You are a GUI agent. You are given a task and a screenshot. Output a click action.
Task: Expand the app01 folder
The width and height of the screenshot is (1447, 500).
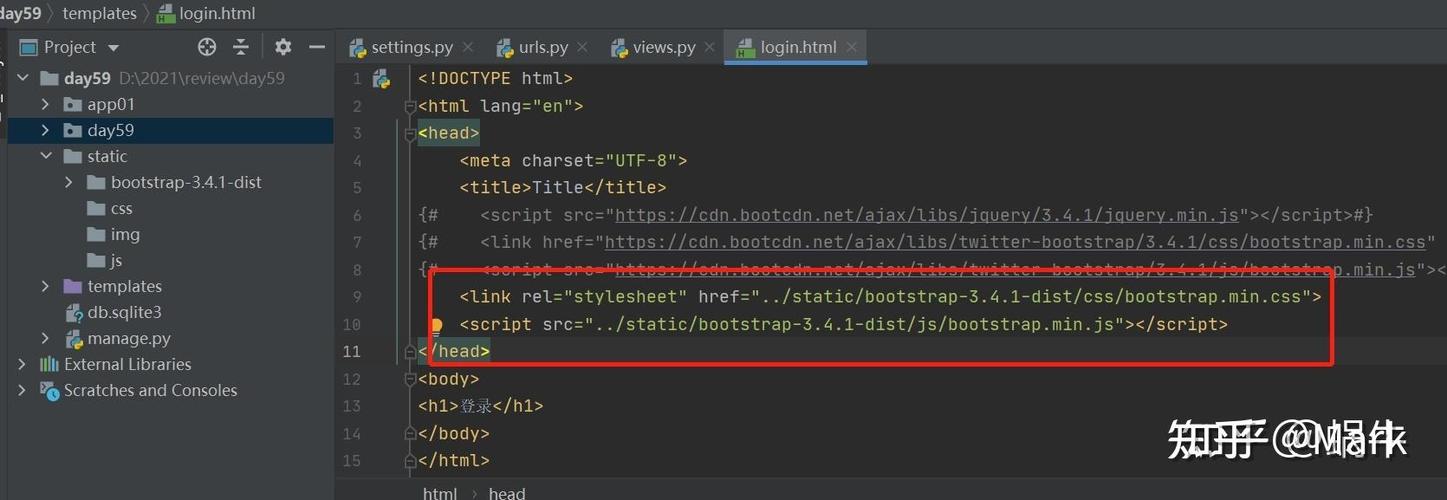[45, 104]
